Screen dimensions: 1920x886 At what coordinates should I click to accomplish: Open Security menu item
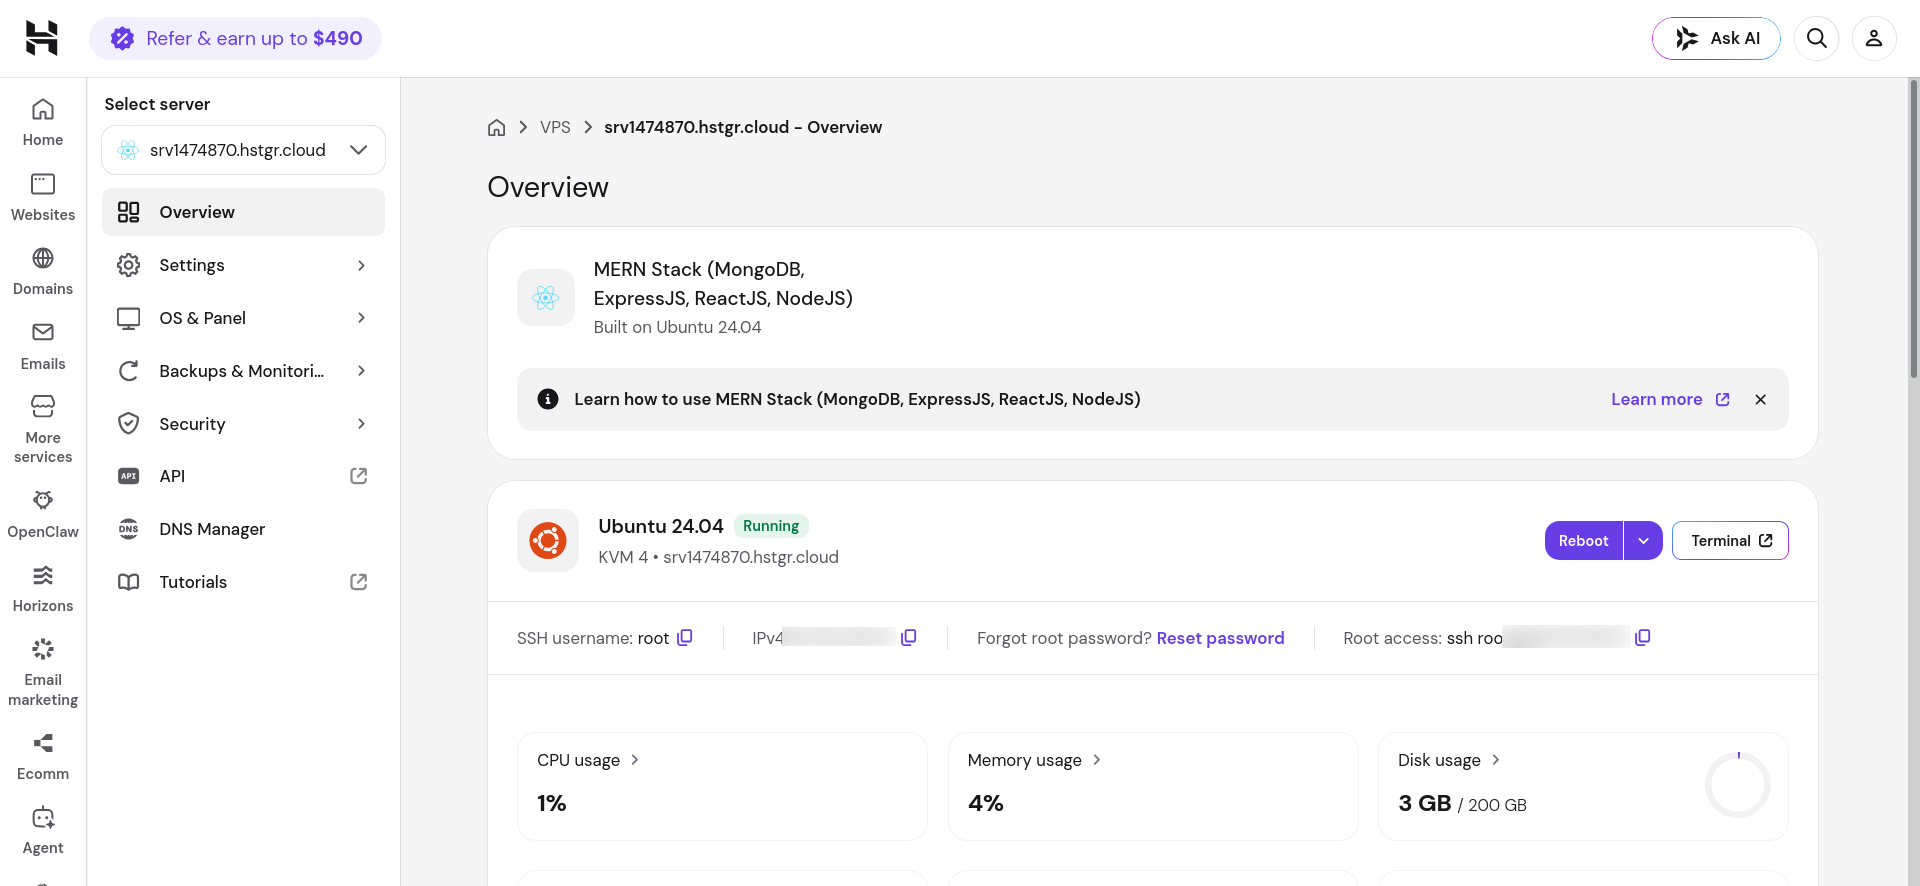pyautogui.click(x=243, y=424)
